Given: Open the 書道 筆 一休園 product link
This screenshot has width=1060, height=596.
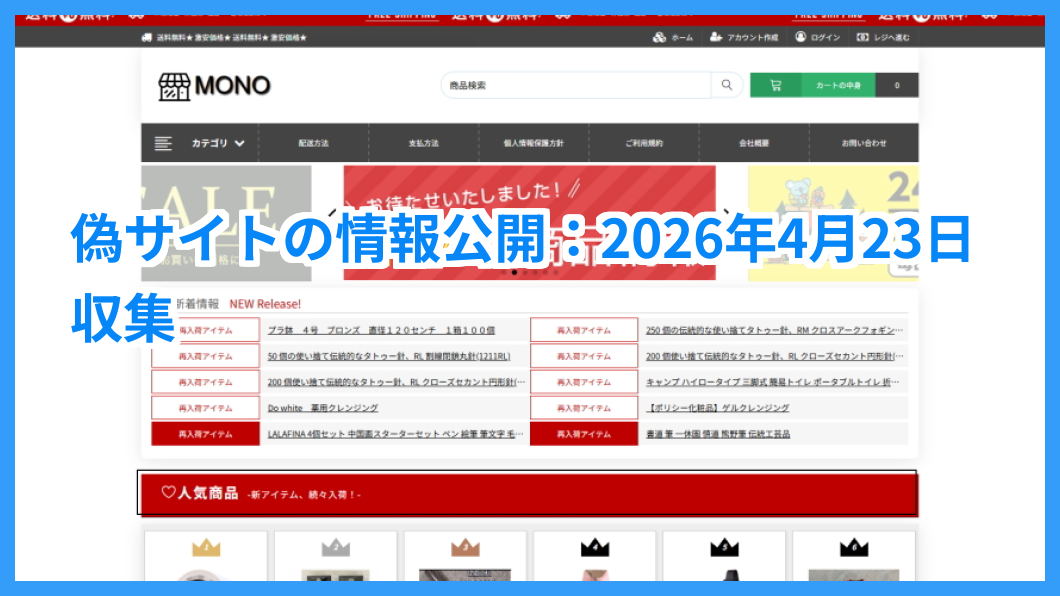Looking at the screenshot, I should [x=718, y=434].
